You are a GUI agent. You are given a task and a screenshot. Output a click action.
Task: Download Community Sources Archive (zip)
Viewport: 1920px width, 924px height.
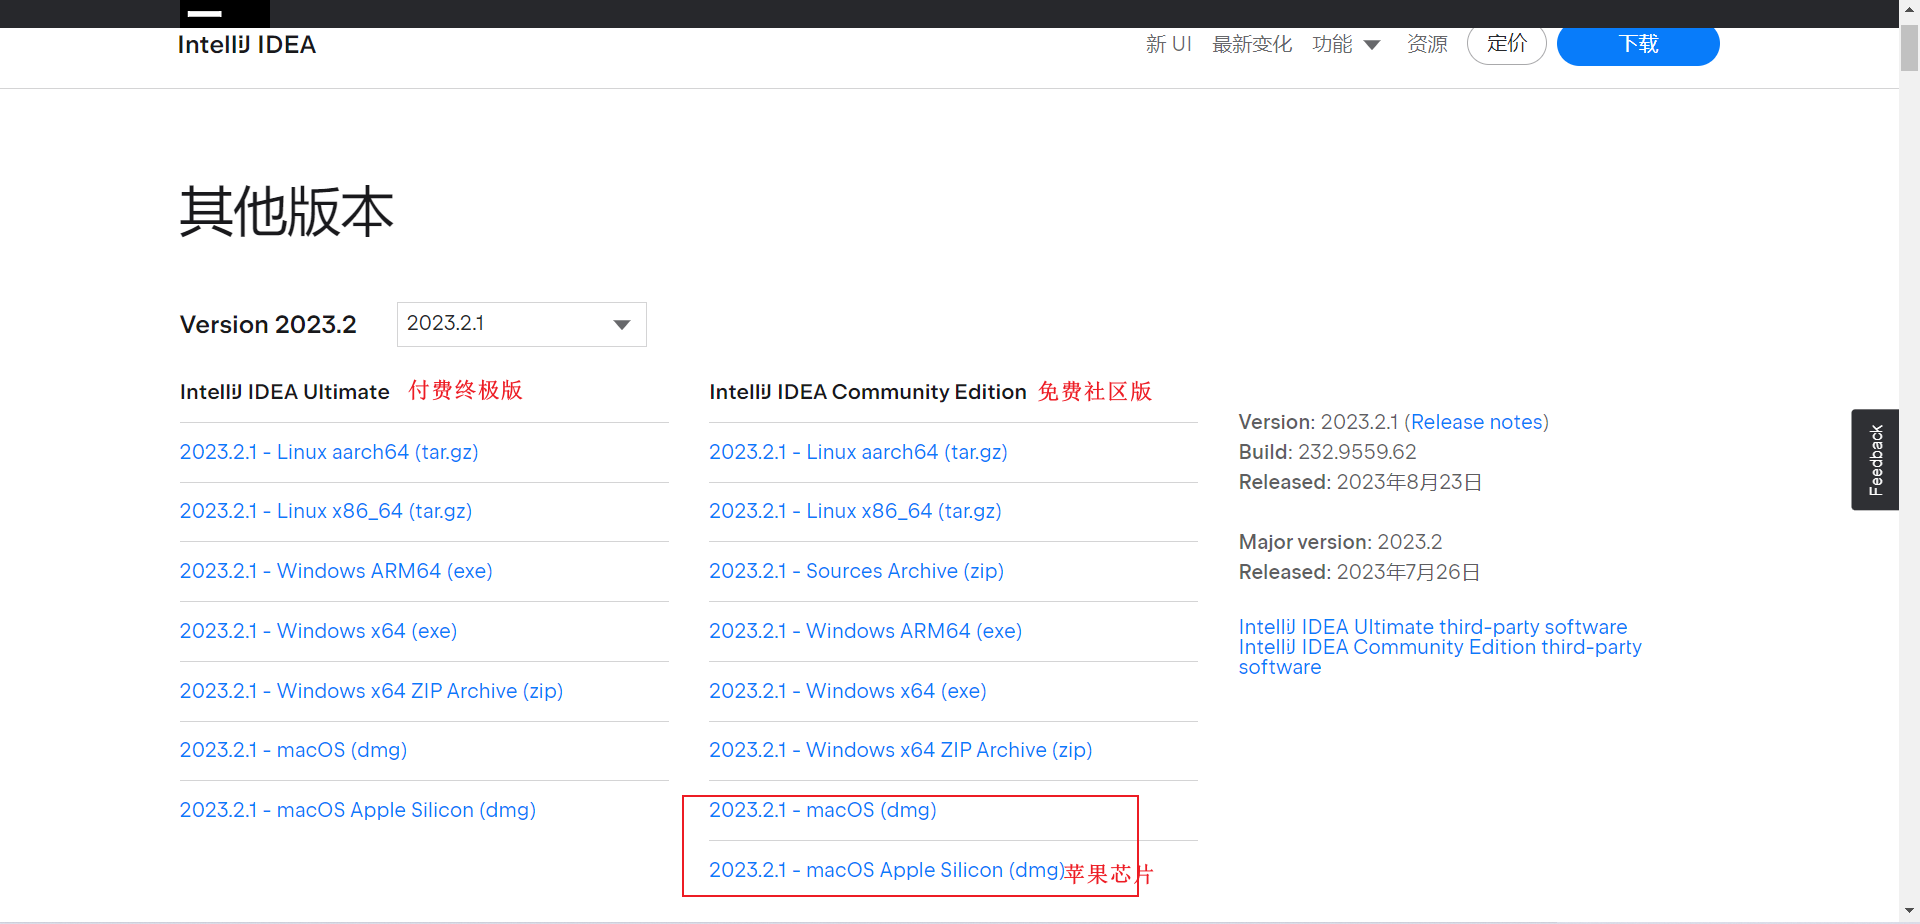click(x=856, y=571)
